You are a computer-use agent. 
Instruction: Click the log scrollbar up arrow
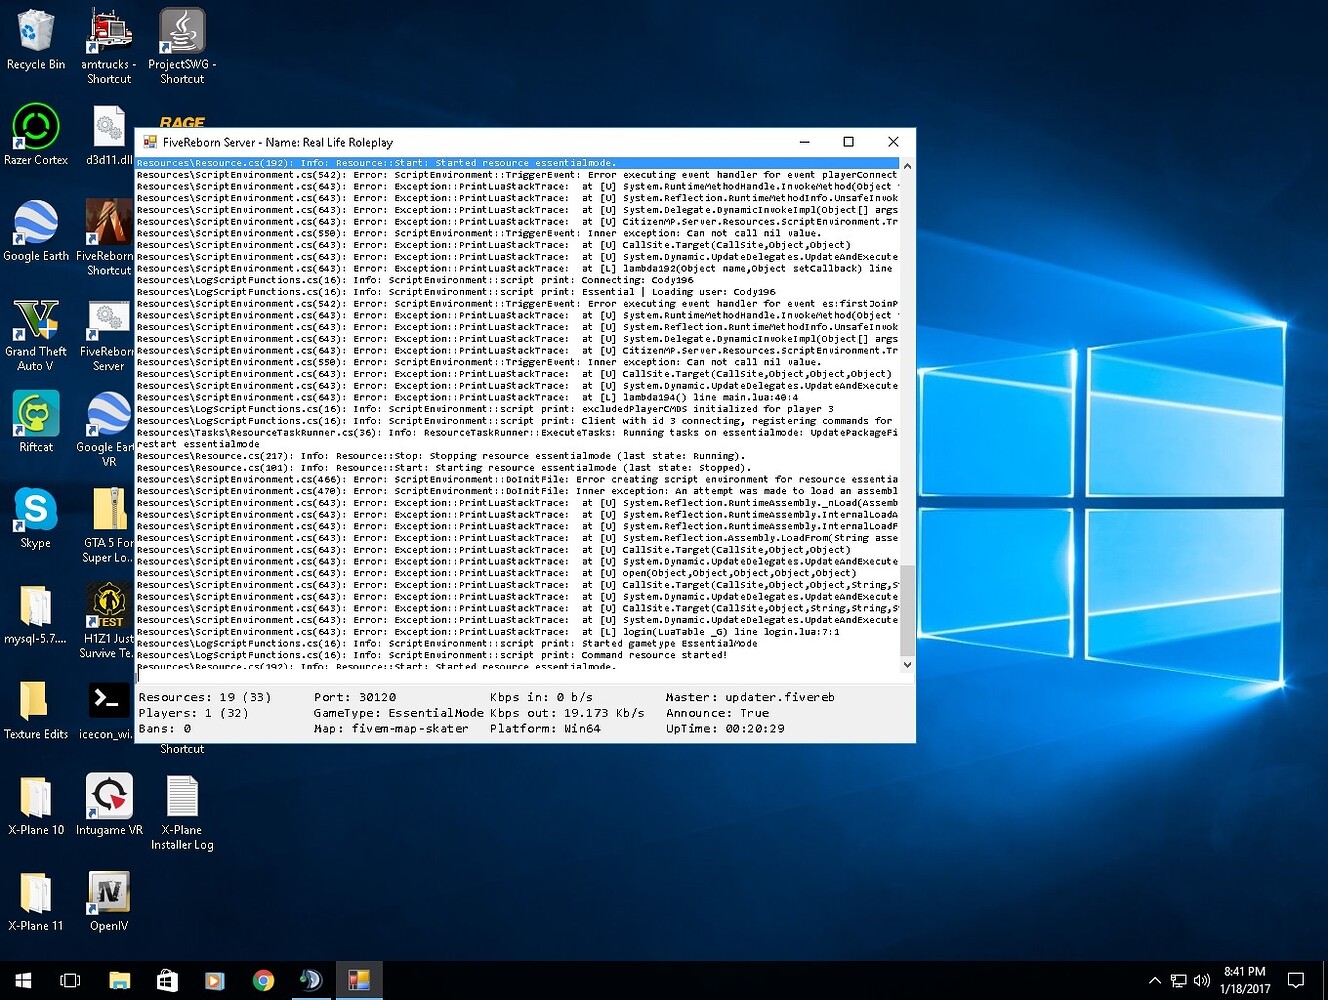(x=907, y=166)
